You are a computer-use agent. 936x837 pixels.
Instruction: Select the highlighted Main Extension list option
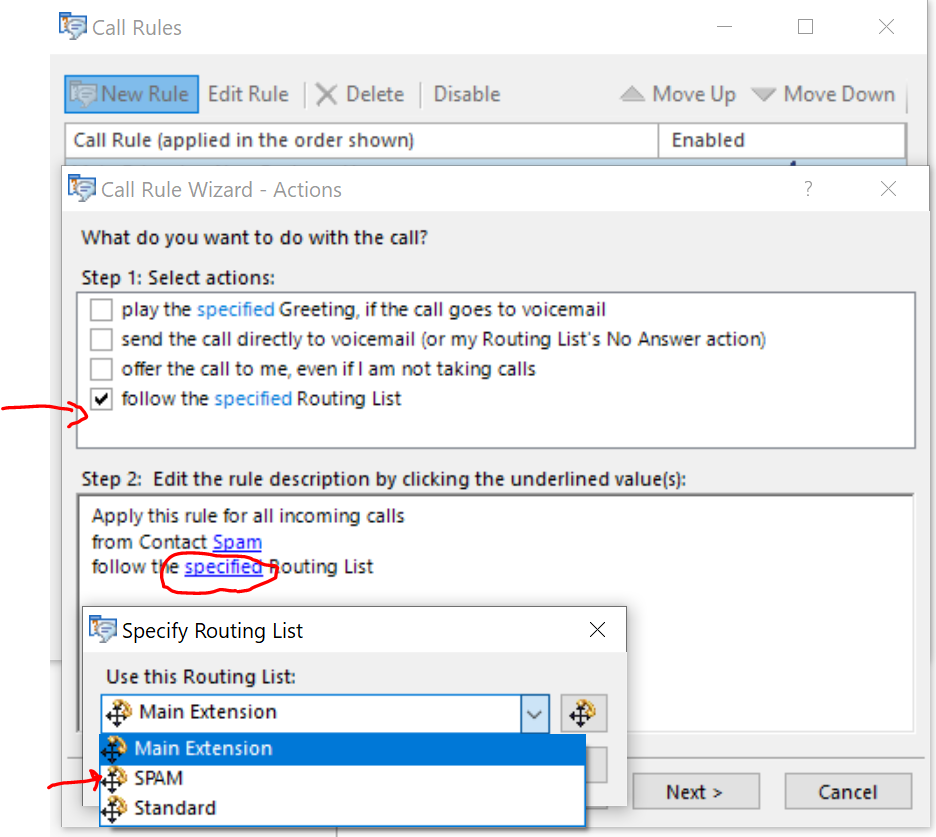tap(202, 748)
